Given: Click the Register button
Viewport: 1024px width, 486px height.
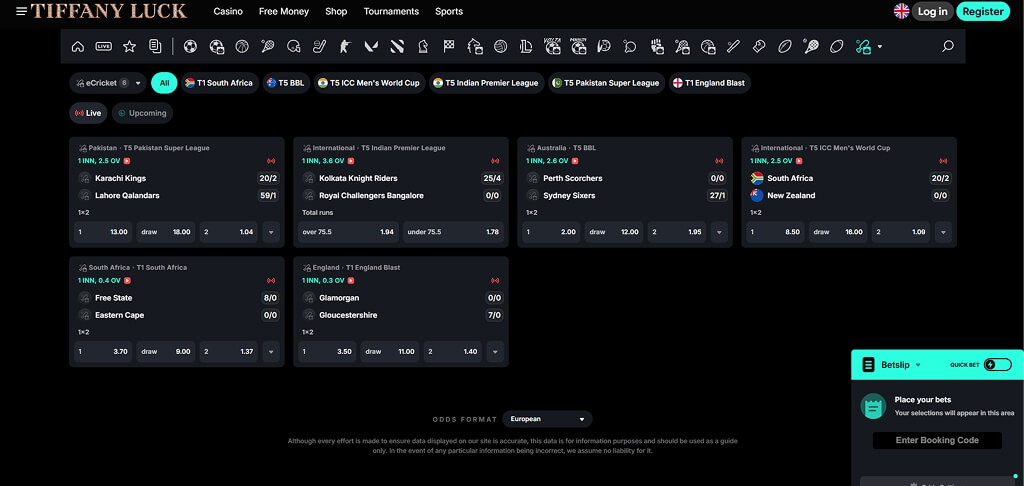Looking at the screenshot, I should click(x=983, y=11).
